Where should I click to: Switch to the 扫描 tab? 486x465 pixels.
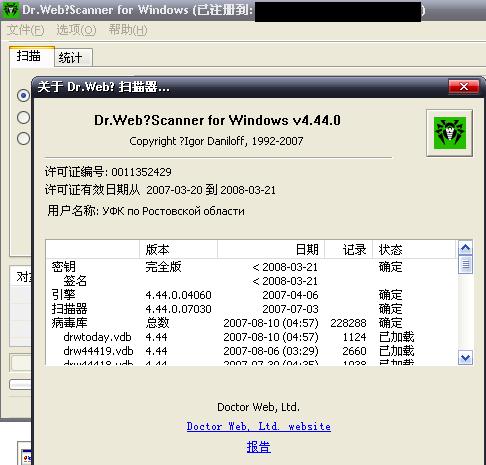(32, 56)
